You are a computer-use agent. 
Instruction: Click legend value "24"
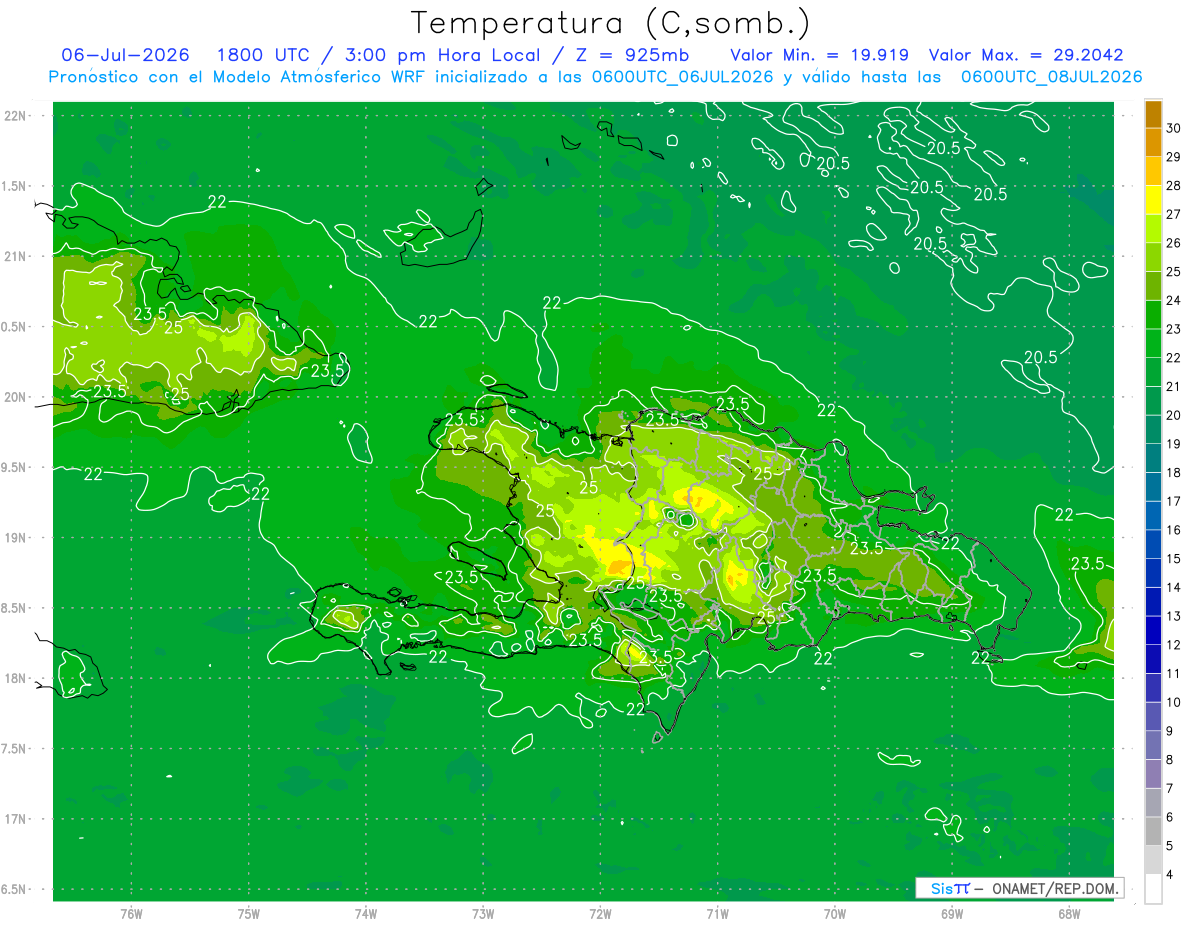[1174, 300]
